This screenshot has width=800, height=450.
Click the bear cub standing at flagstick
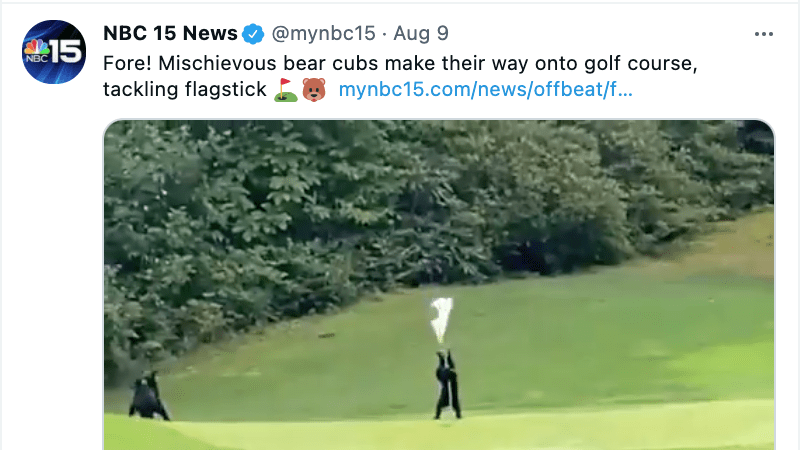tap(448, 385)
